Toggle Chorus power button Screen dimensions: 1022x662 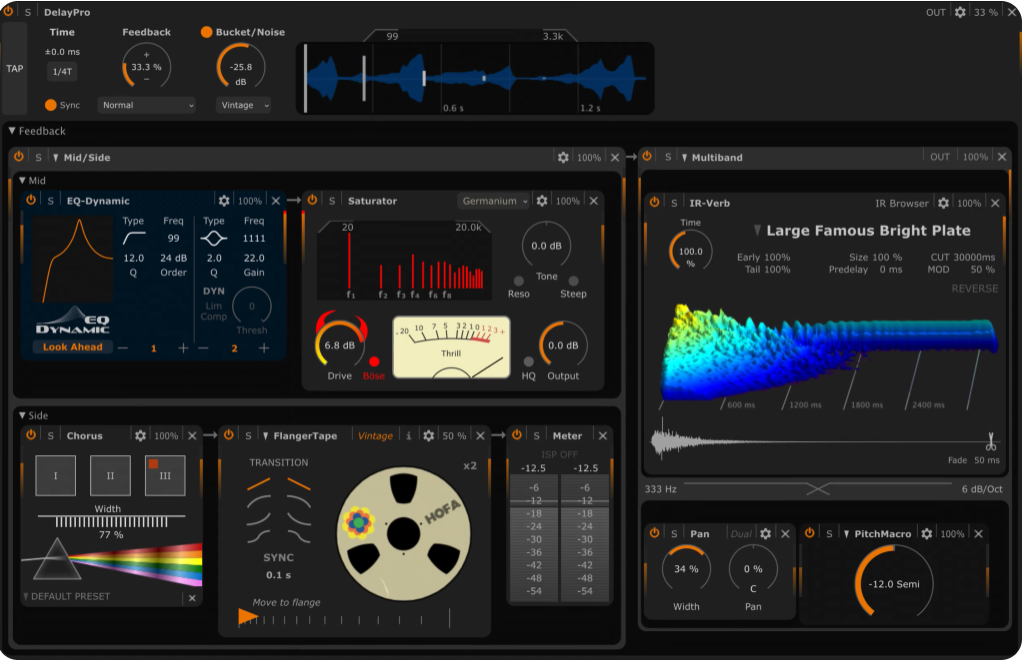click(x=31, y=435)
